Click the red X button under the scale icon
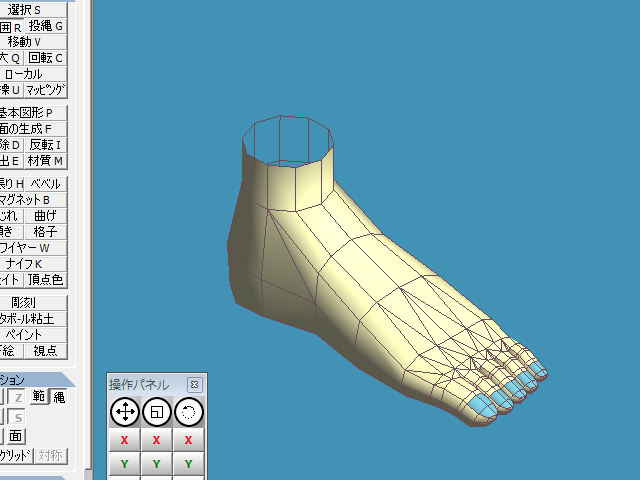The width and height of the screenshot is (640, 480). click(x=156, y=440)
